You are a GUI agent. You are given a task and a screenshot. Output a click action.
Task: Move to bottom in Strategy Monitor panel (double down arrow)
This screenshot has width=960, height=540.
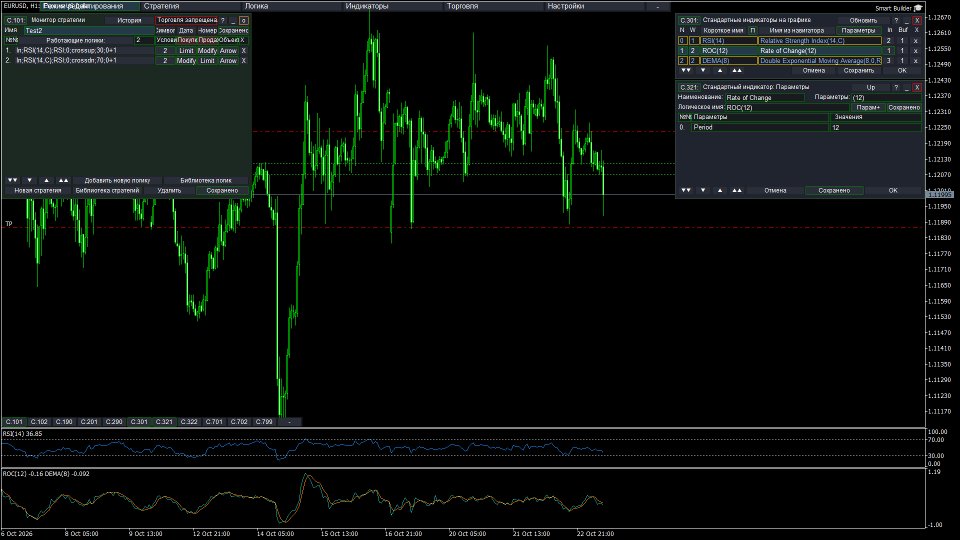pyautogui.click(x=12, y=181)
